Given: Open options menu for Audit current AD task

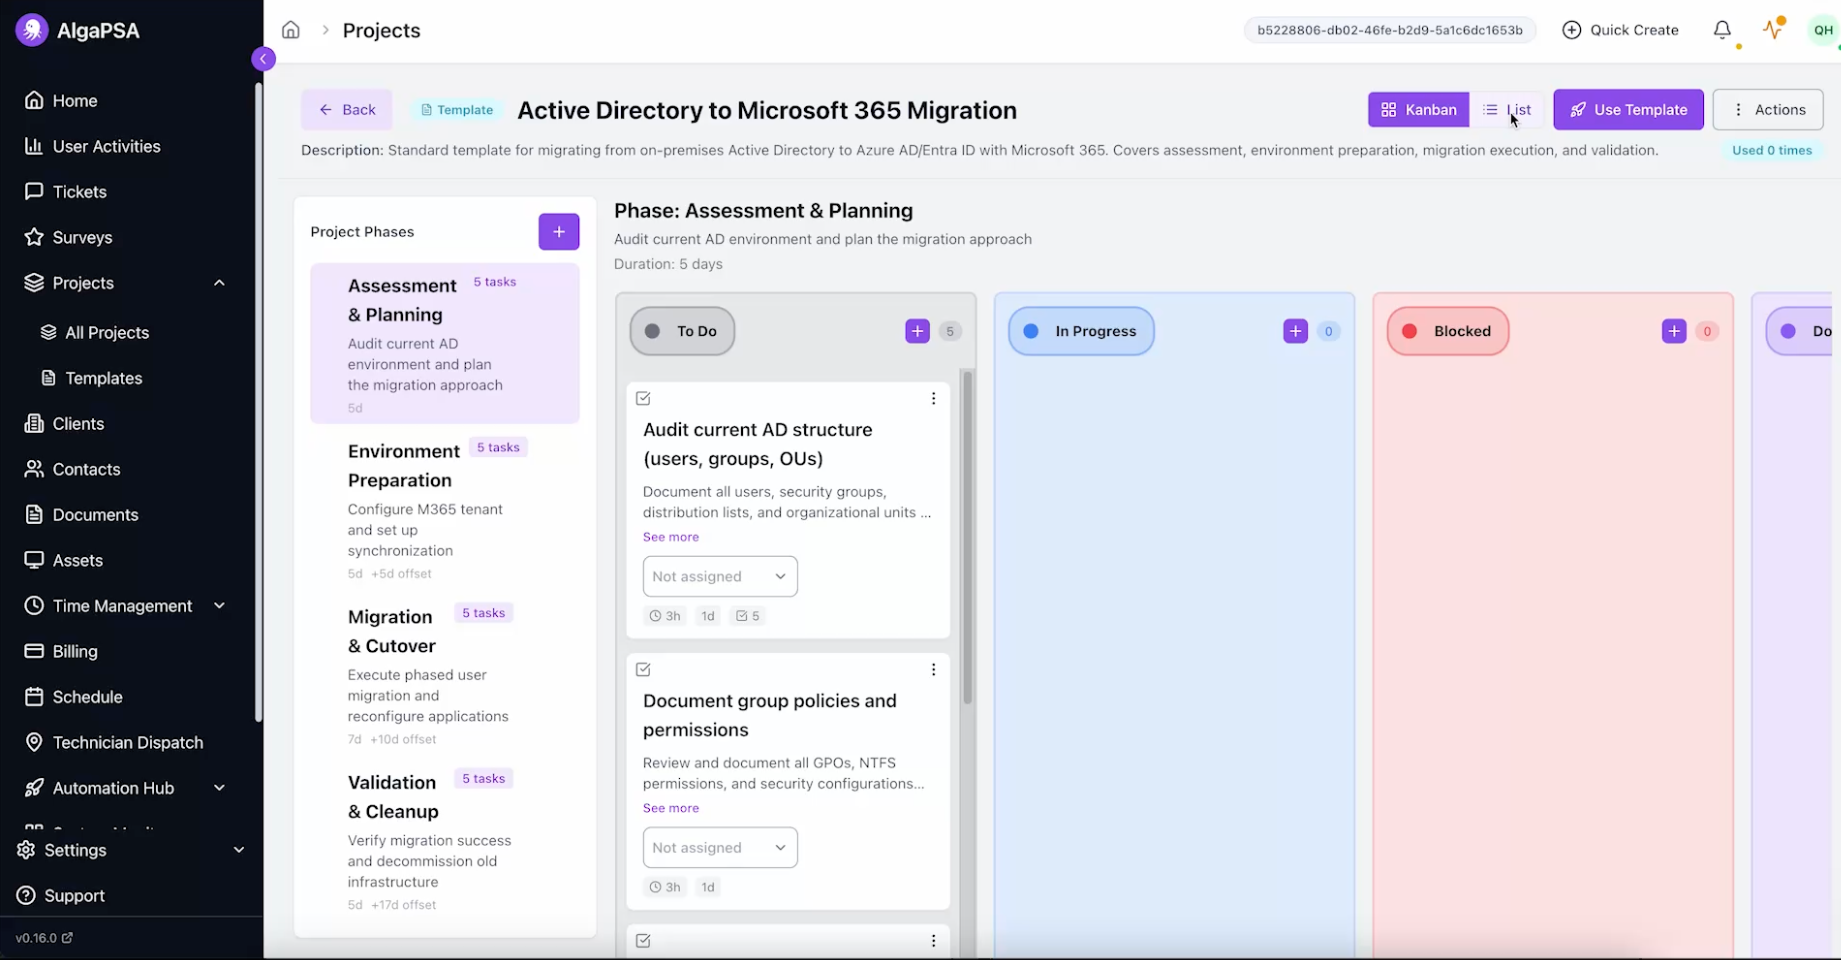Looking at the screenshot, I should pos(933,399).
